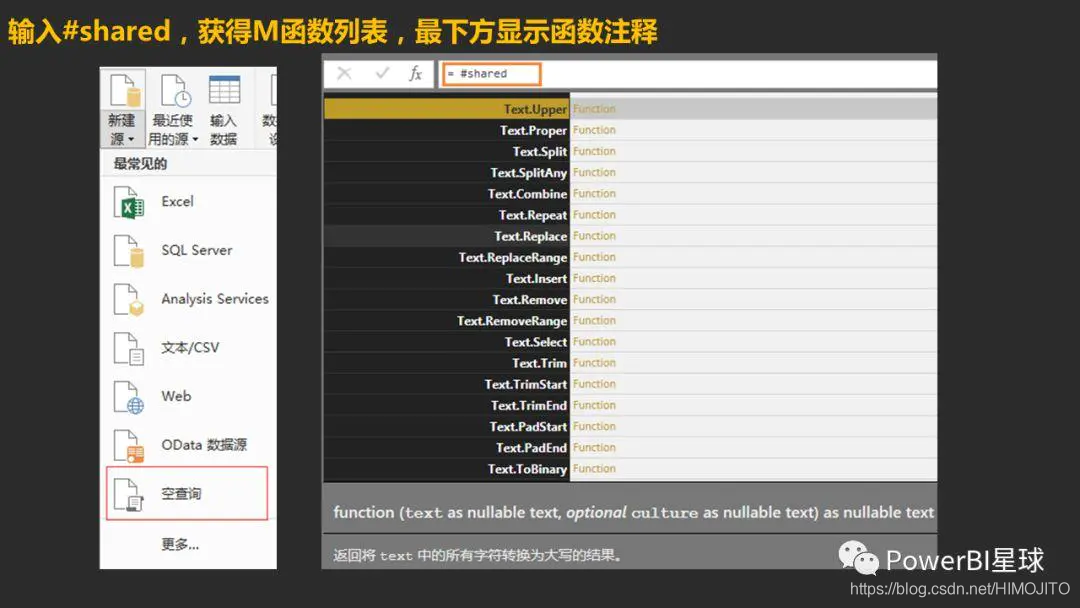Select the Text.Select row name

coord(536,342)
